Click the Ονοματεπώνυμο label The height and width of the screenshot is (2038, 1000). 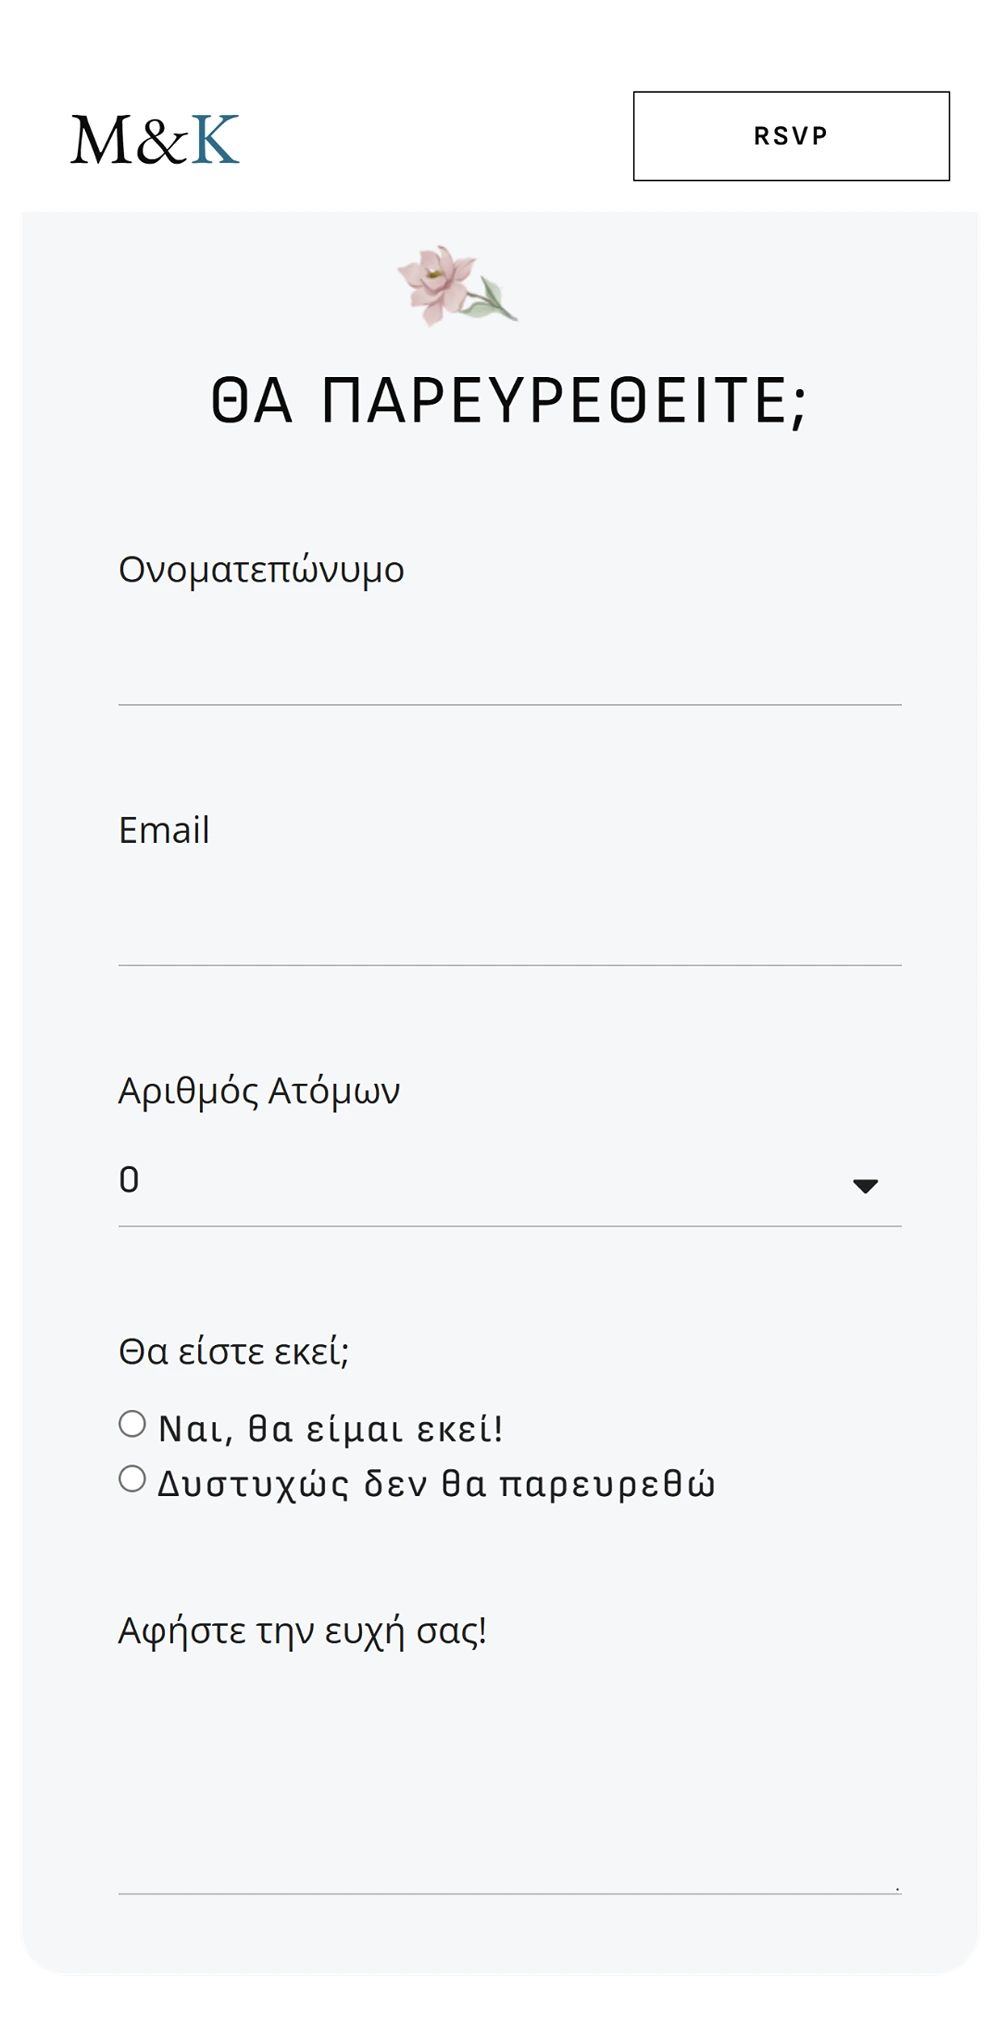click(x=261, y=570)
